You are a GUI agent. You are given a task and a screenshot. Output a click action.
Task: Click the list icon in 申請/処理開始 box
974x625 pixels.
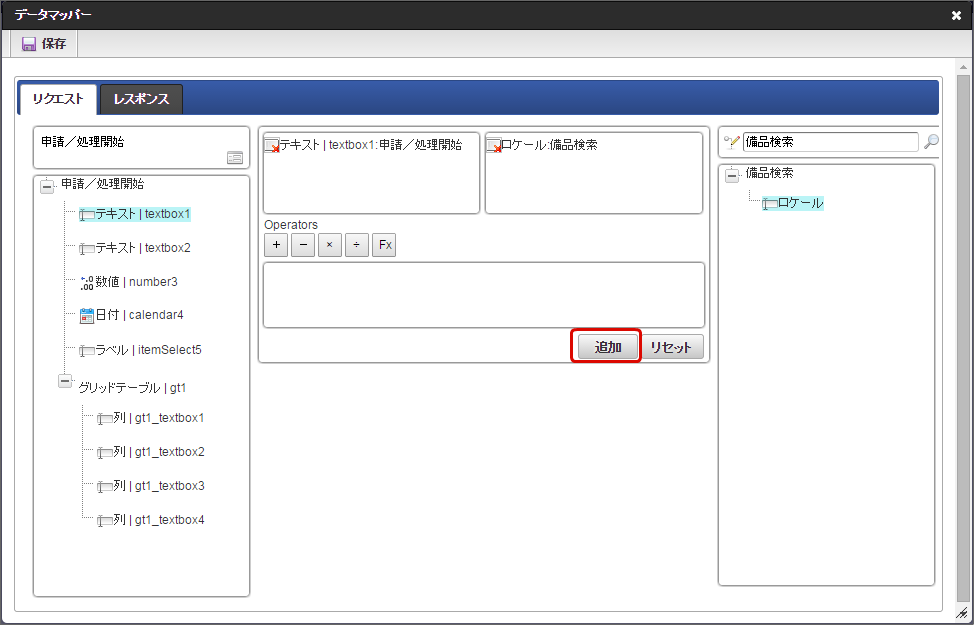(234, 157)
